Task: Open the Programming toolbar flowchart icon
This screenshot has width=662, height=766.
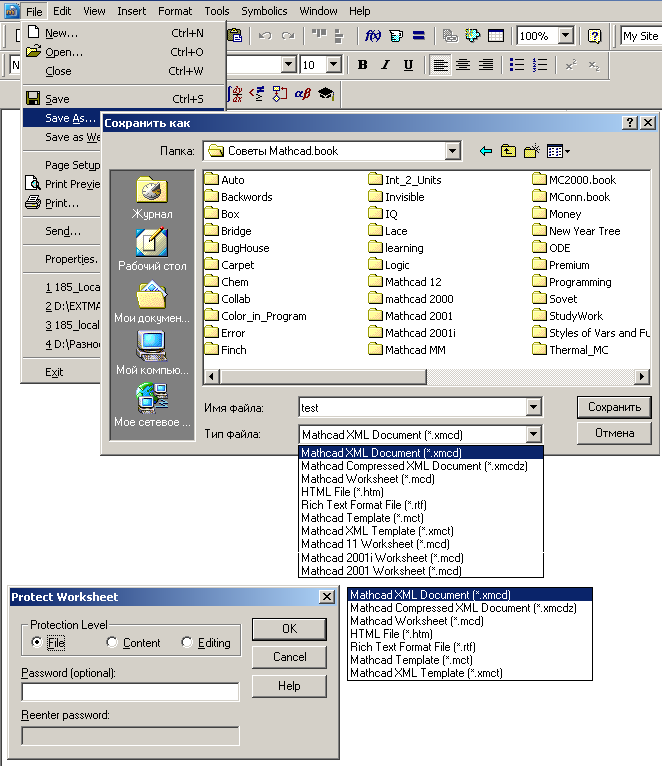Action: pos(279,94)
